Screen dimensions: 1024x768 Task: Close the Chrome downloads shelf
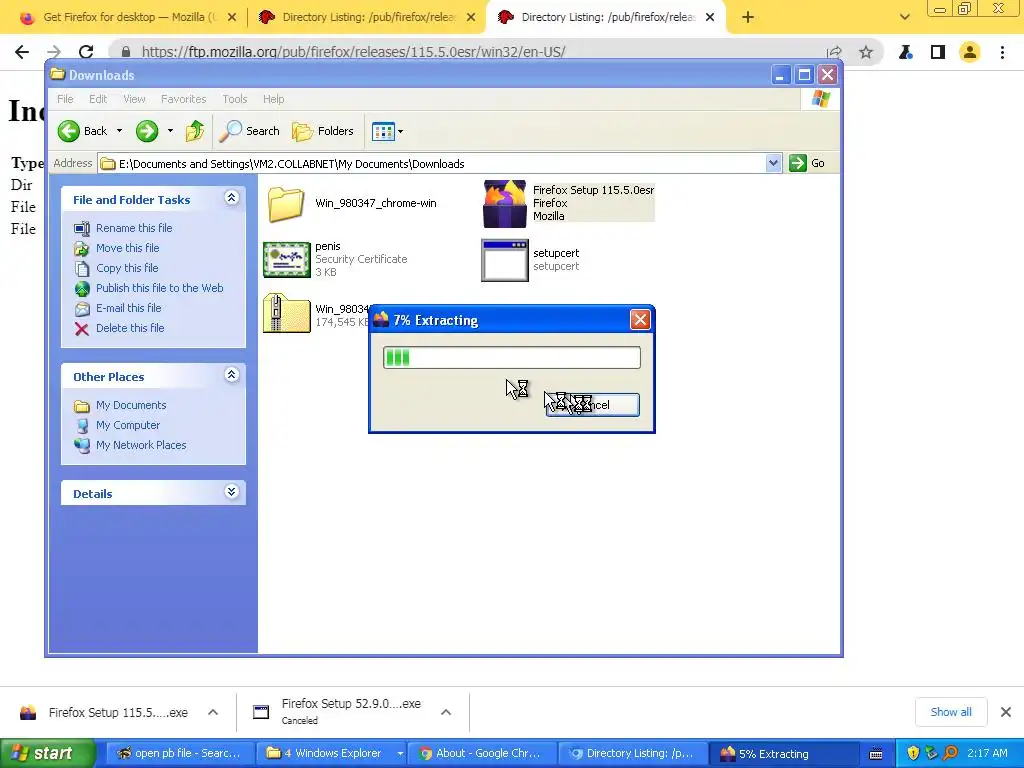pos(1006,712)
